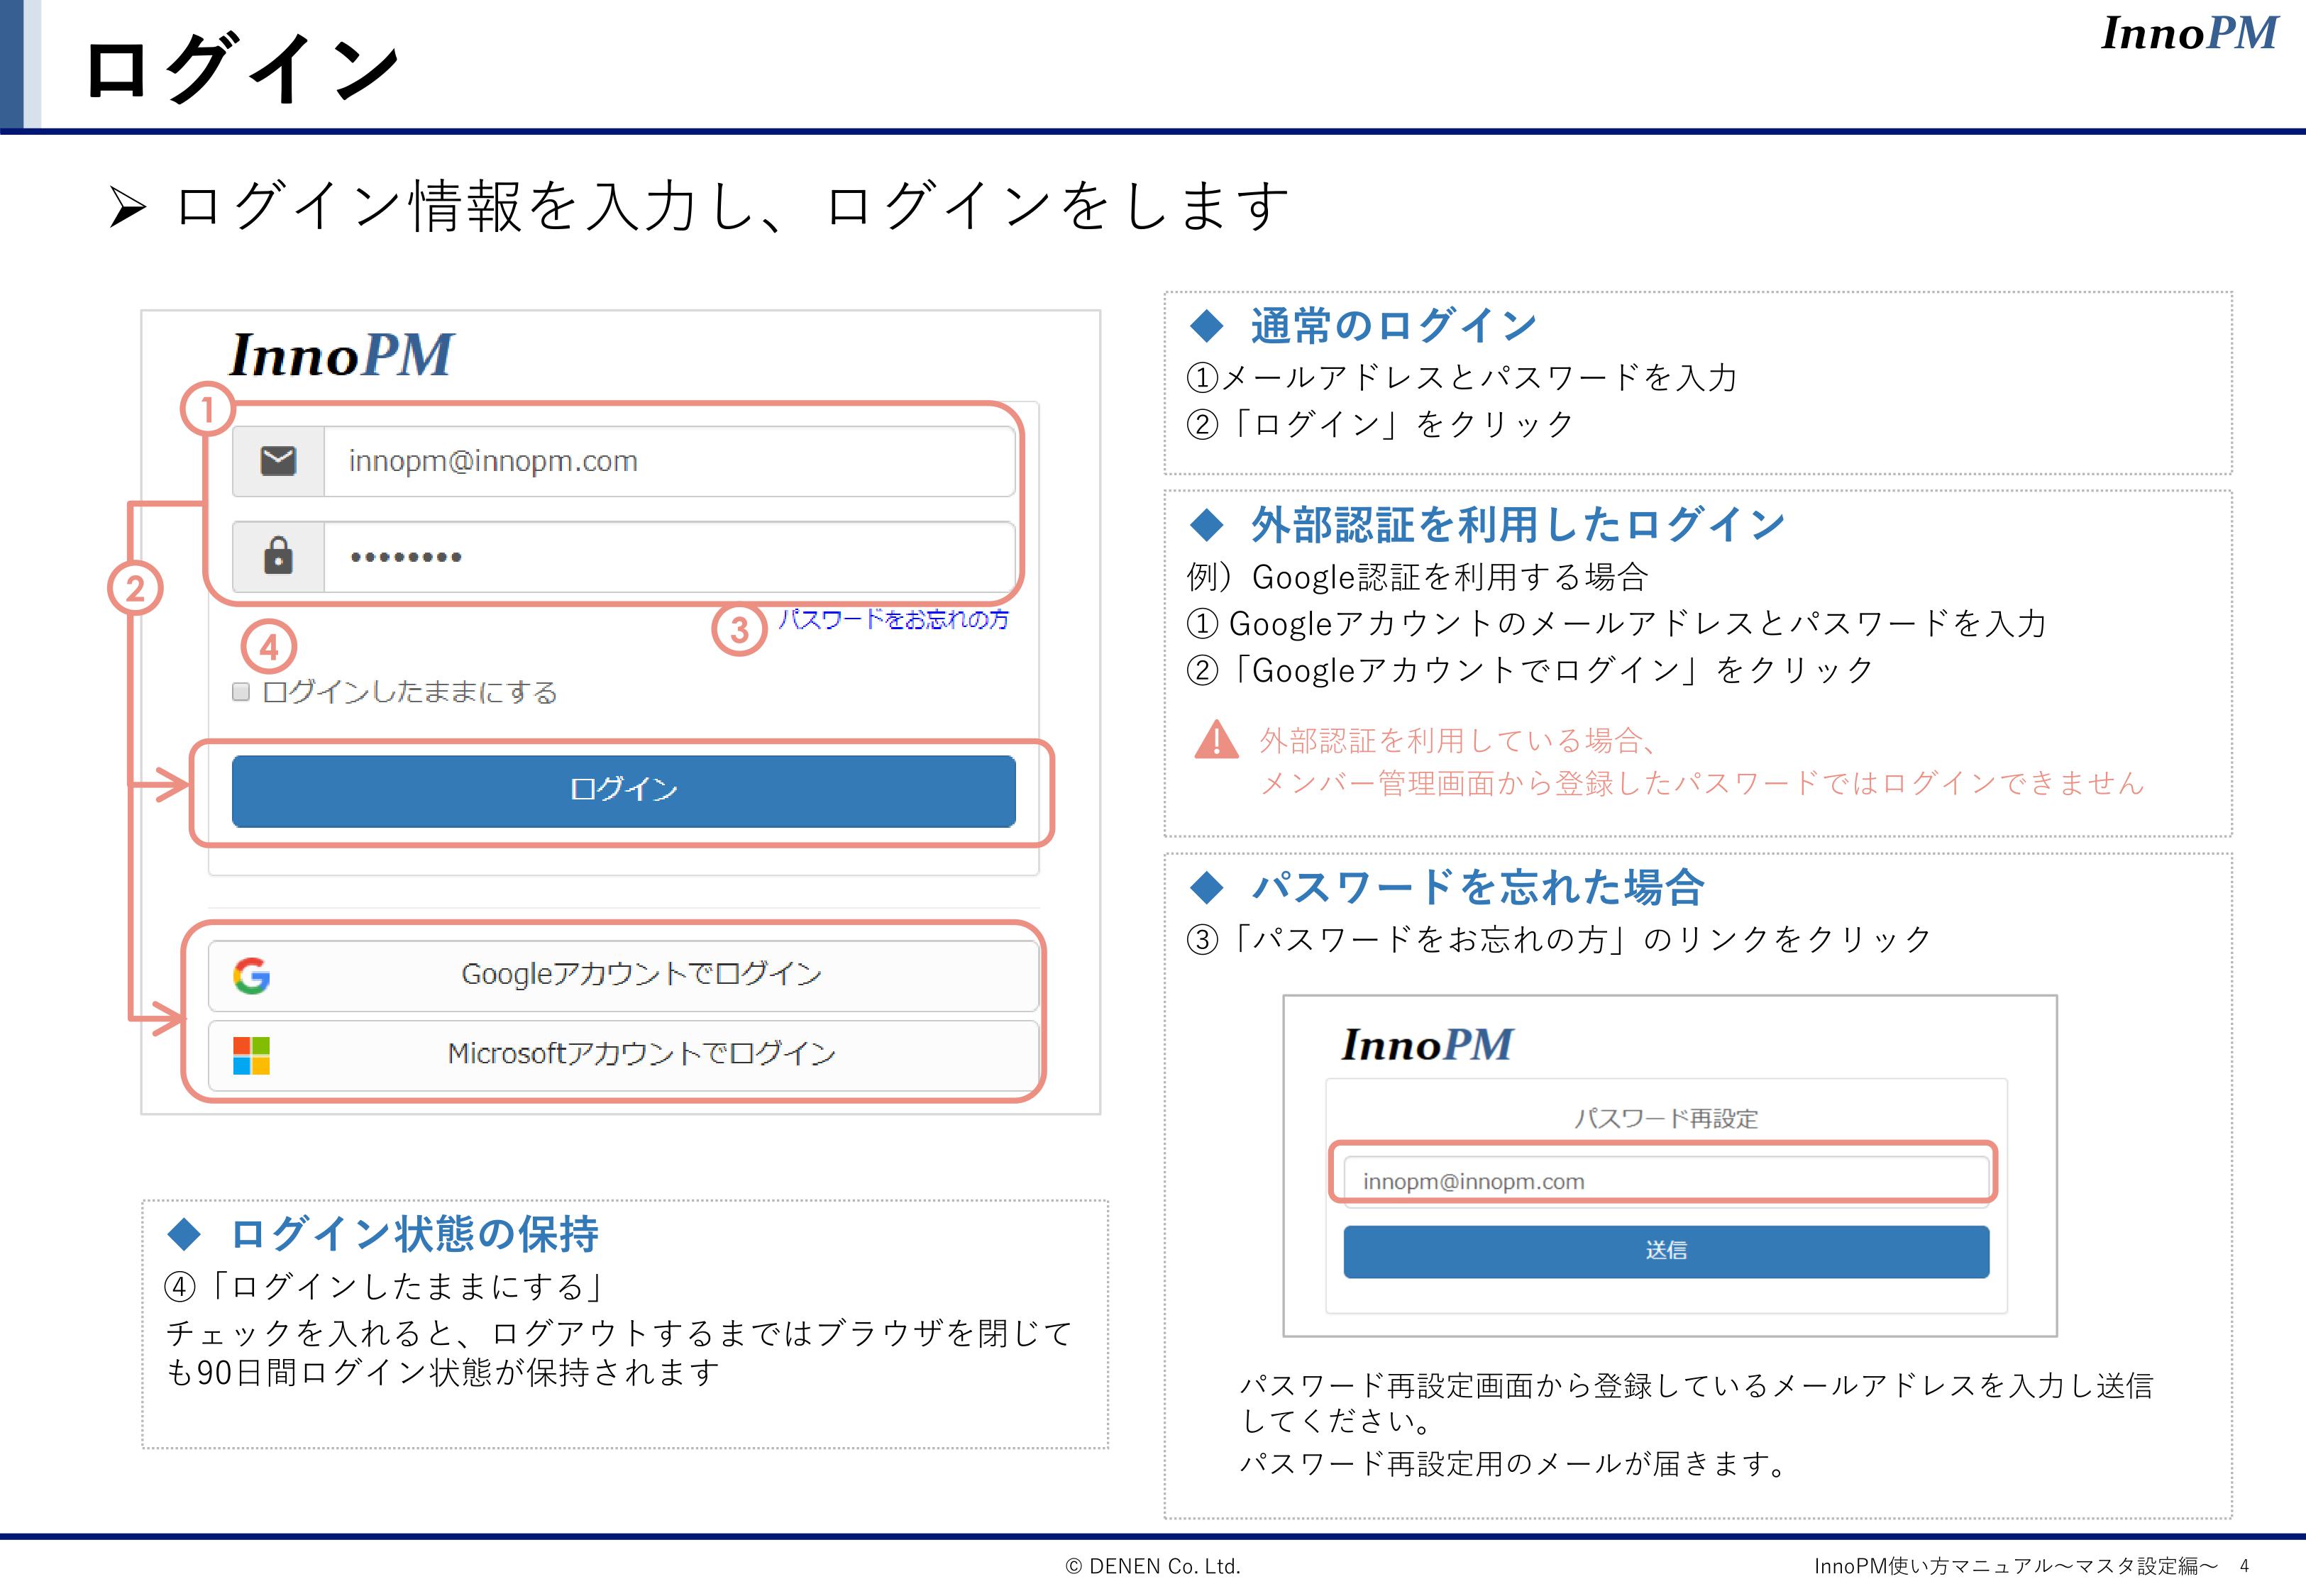Check the ログインしたままにする checkbox
Screen dimensions: 2306x1596
(241, 692)
